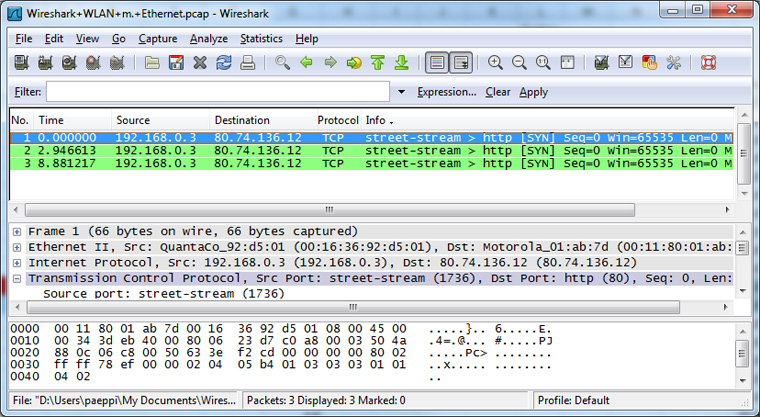Select packet 3 at time 8.881217
The image size is (760, 417).
(371, 163)
